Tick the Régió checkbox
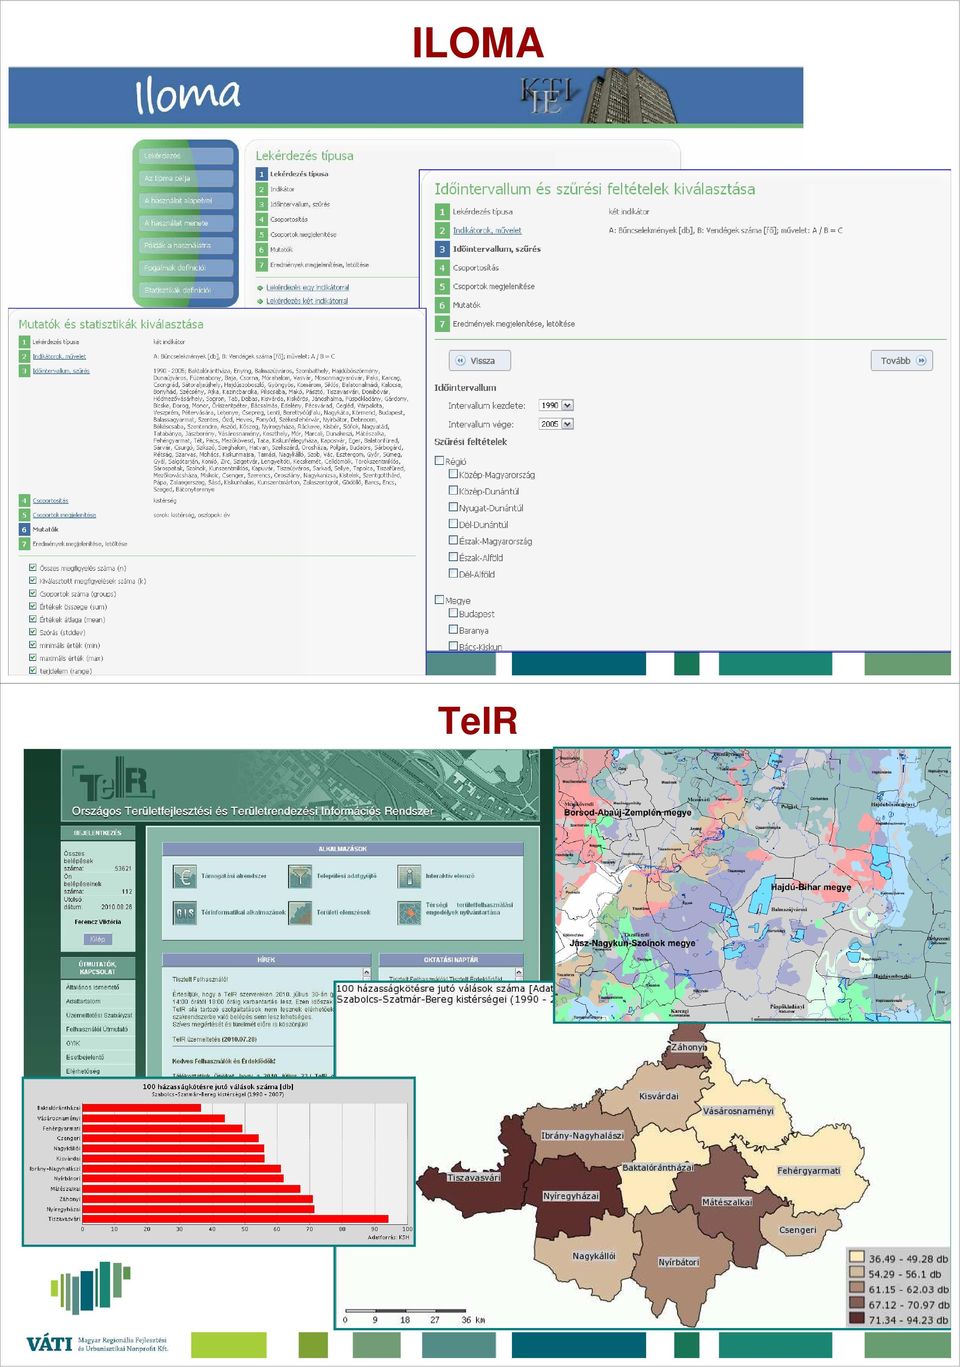The width and height of the screenshot is (960, 1367). tap(439, 461)
